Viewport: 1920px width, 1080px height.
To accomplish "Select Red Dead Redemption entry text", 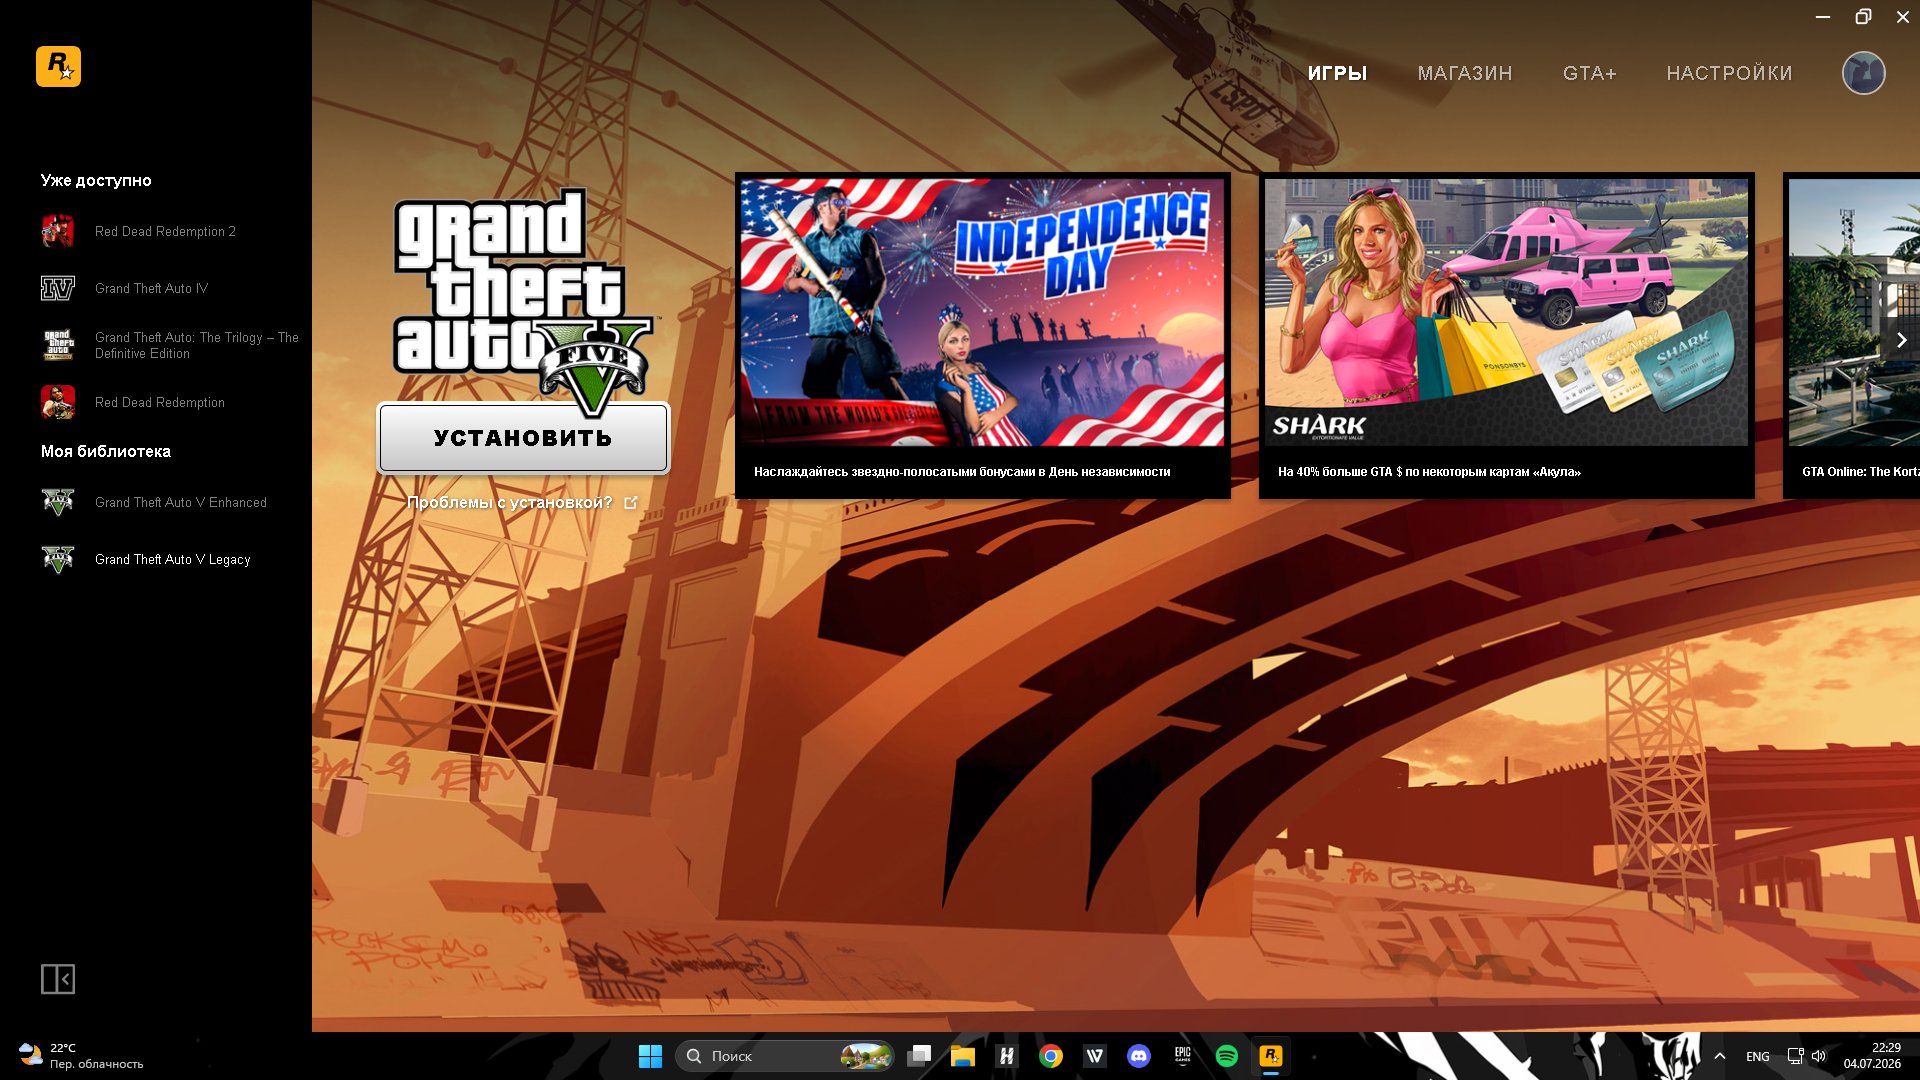I will pos(160,402).
